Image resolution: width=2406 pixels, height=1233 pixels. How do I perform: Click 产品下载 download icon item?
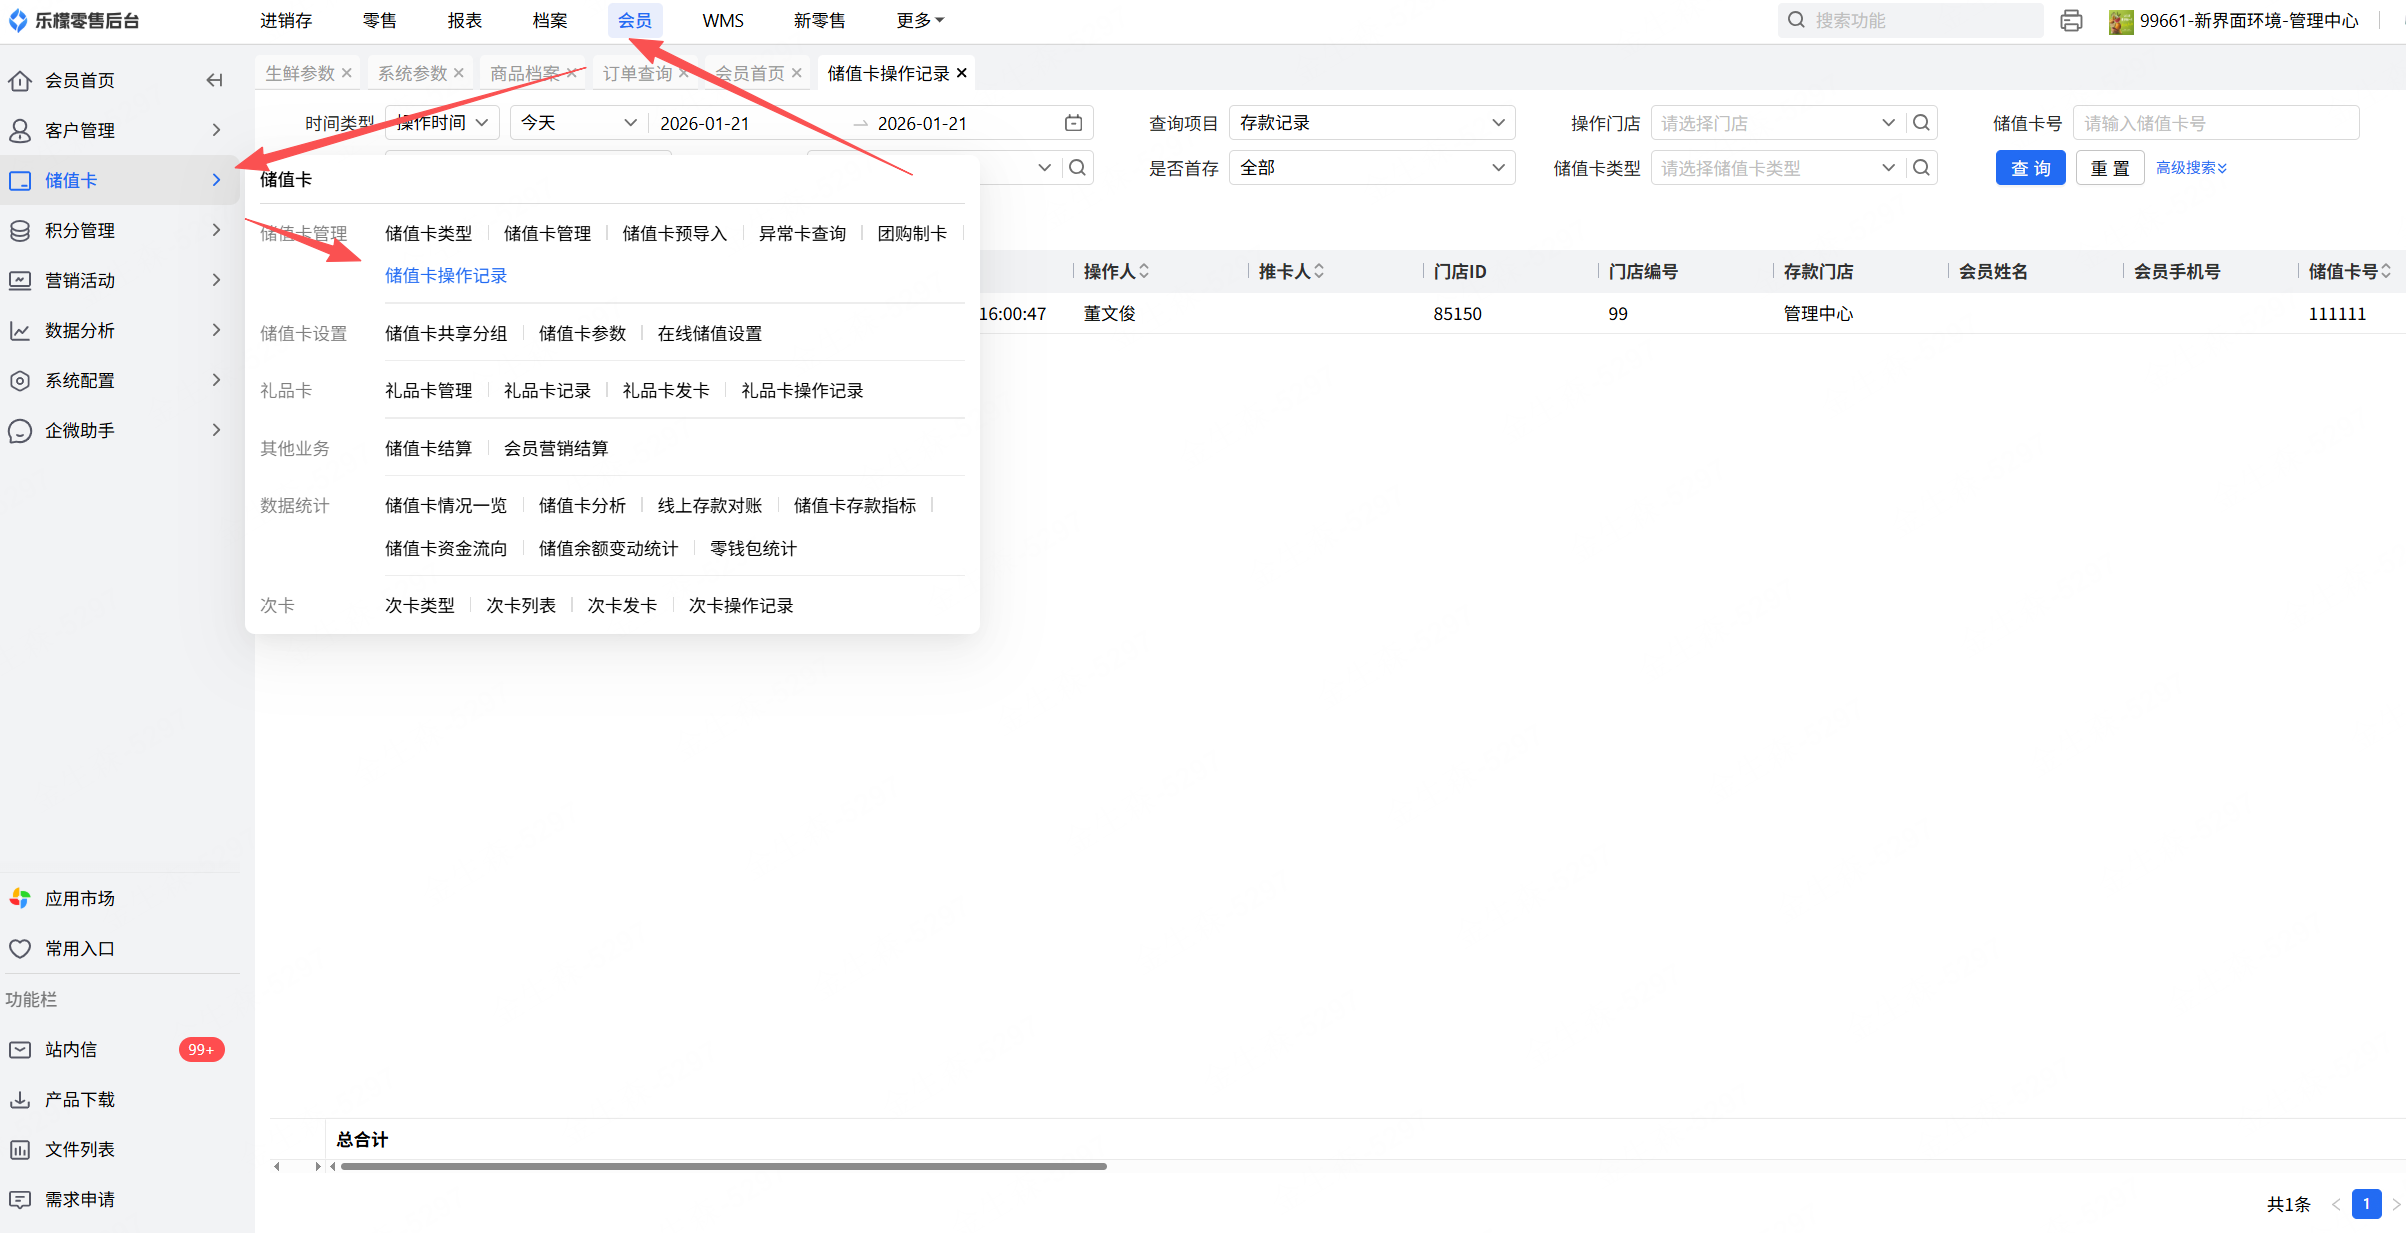coord(79,1099)
